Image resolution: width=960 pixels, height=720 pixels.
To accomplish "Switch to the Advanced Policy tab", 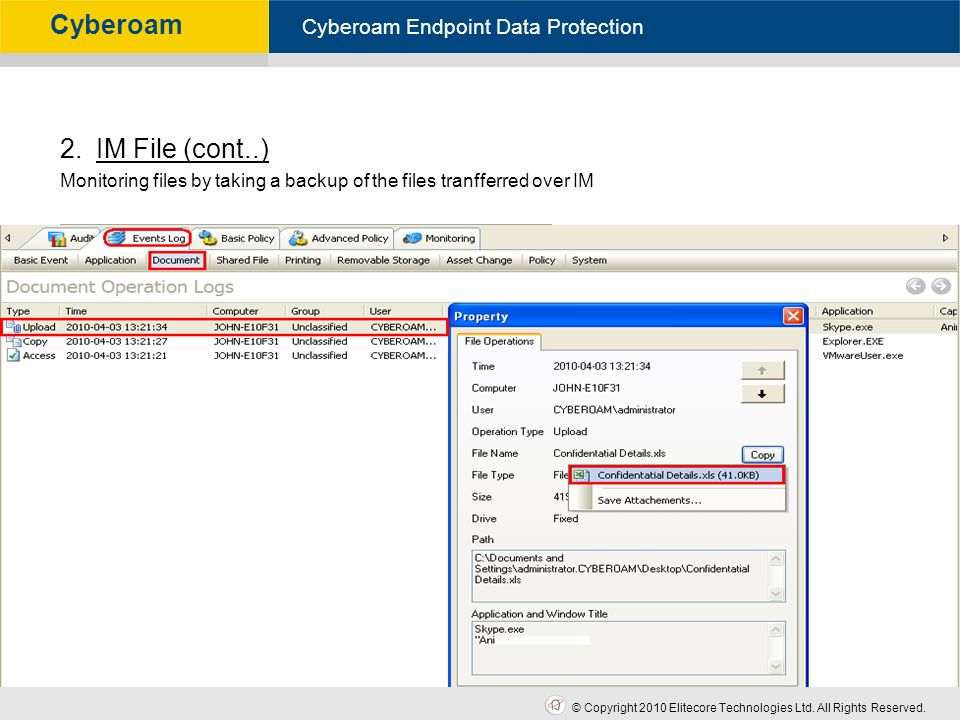I will tap(339, 238).
